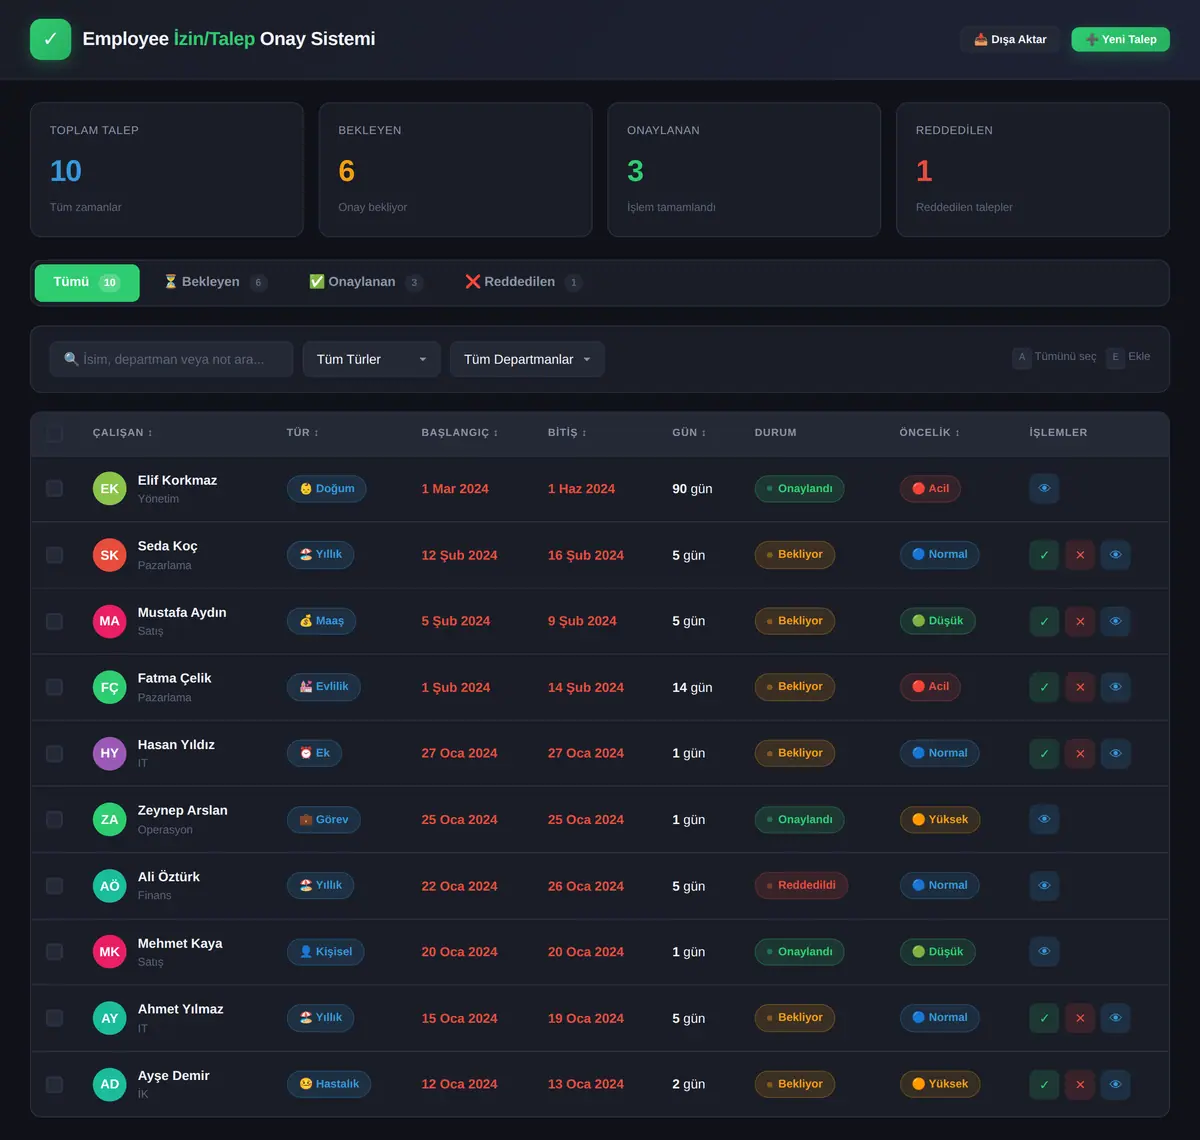Screen dimensions: 1200x1140
Task: Switch to the Tümü tab
Action: click(87, 283)
